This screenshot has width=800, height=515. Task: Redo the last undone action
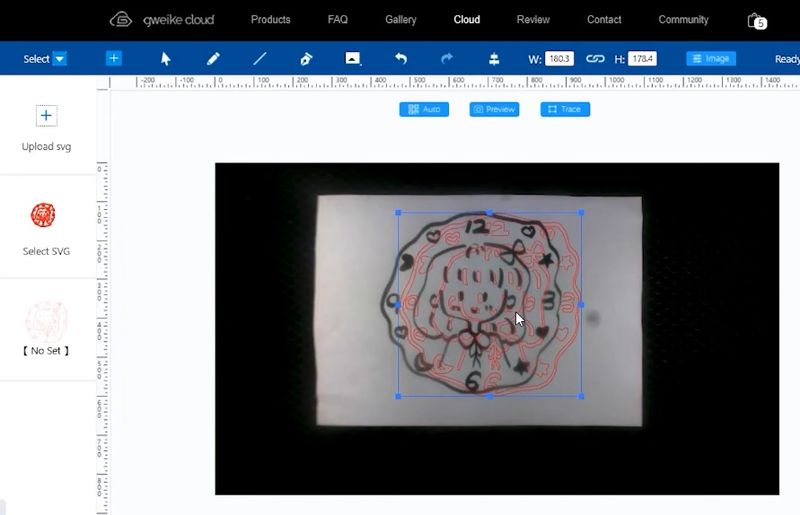coord(447,59)
